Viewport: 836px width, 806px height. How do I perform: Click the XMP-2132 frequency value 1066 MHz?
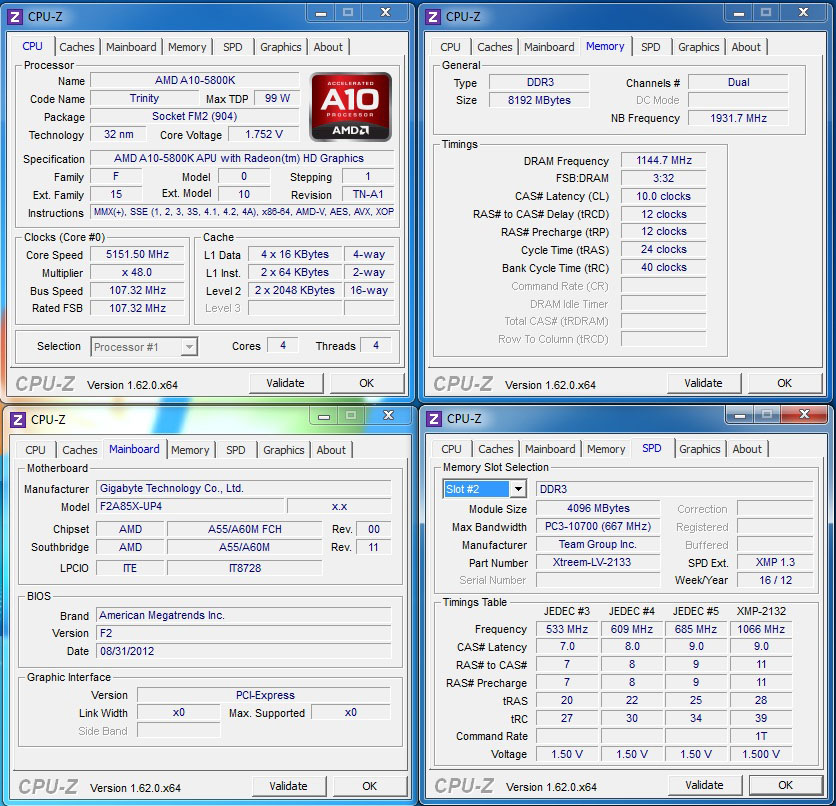coord(761,629)
